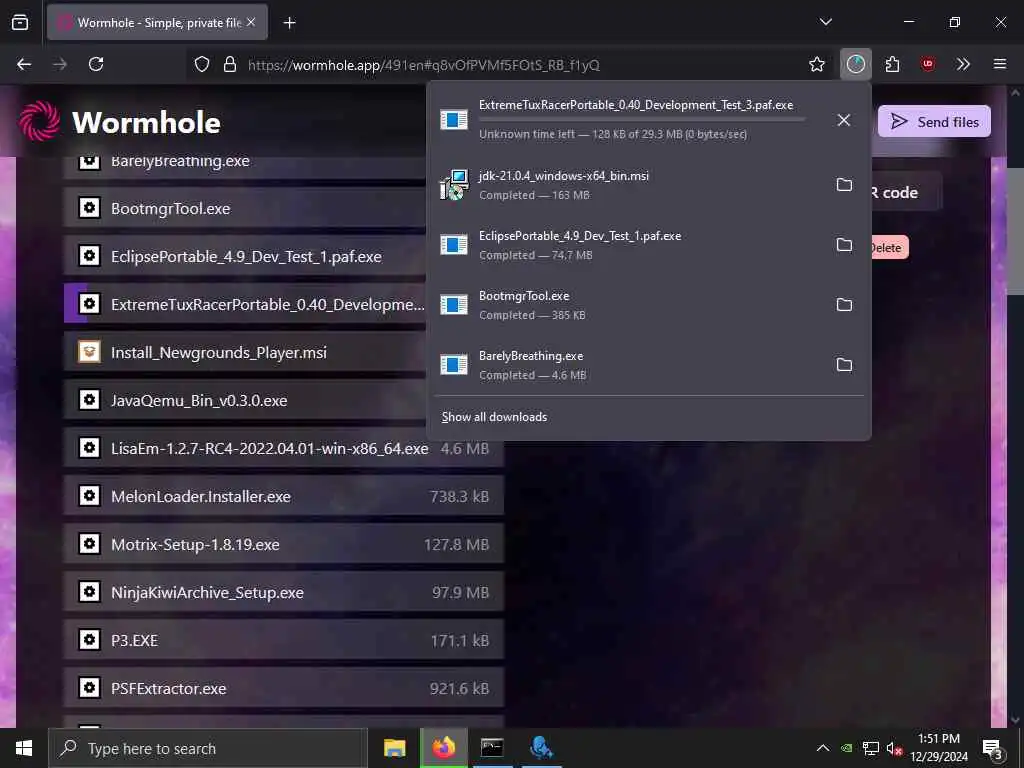Viewport: 1024px width, 768px height.
Task: Select the ExtremeTuxRacerPortable row in file list
Action: coord(245,304)
